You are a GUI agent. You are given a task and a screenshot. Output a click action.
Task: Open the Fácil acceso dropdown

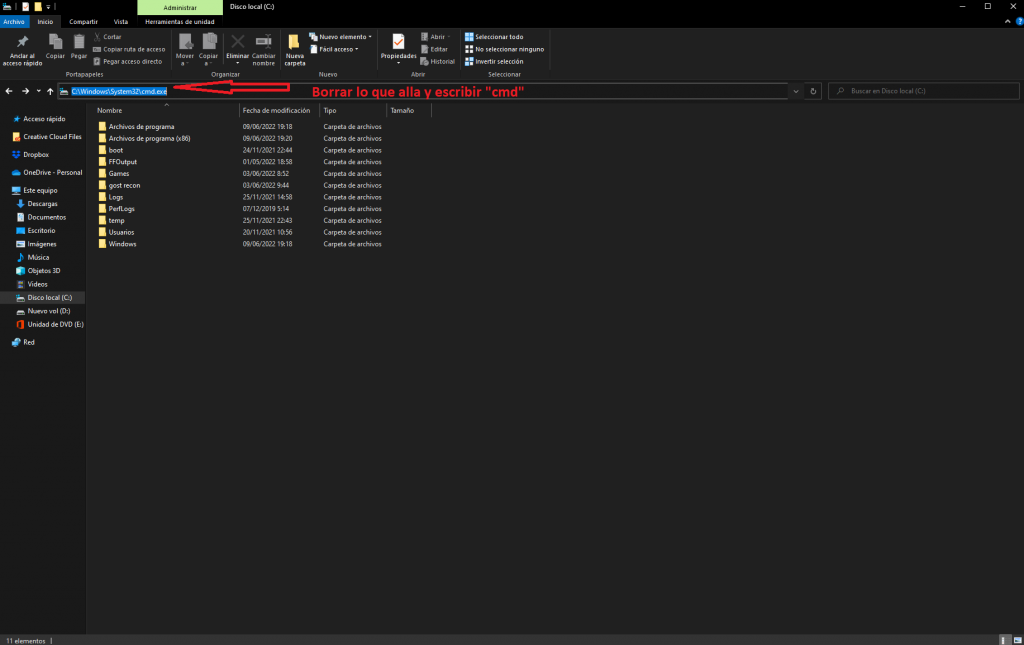(x=336, y=49)
